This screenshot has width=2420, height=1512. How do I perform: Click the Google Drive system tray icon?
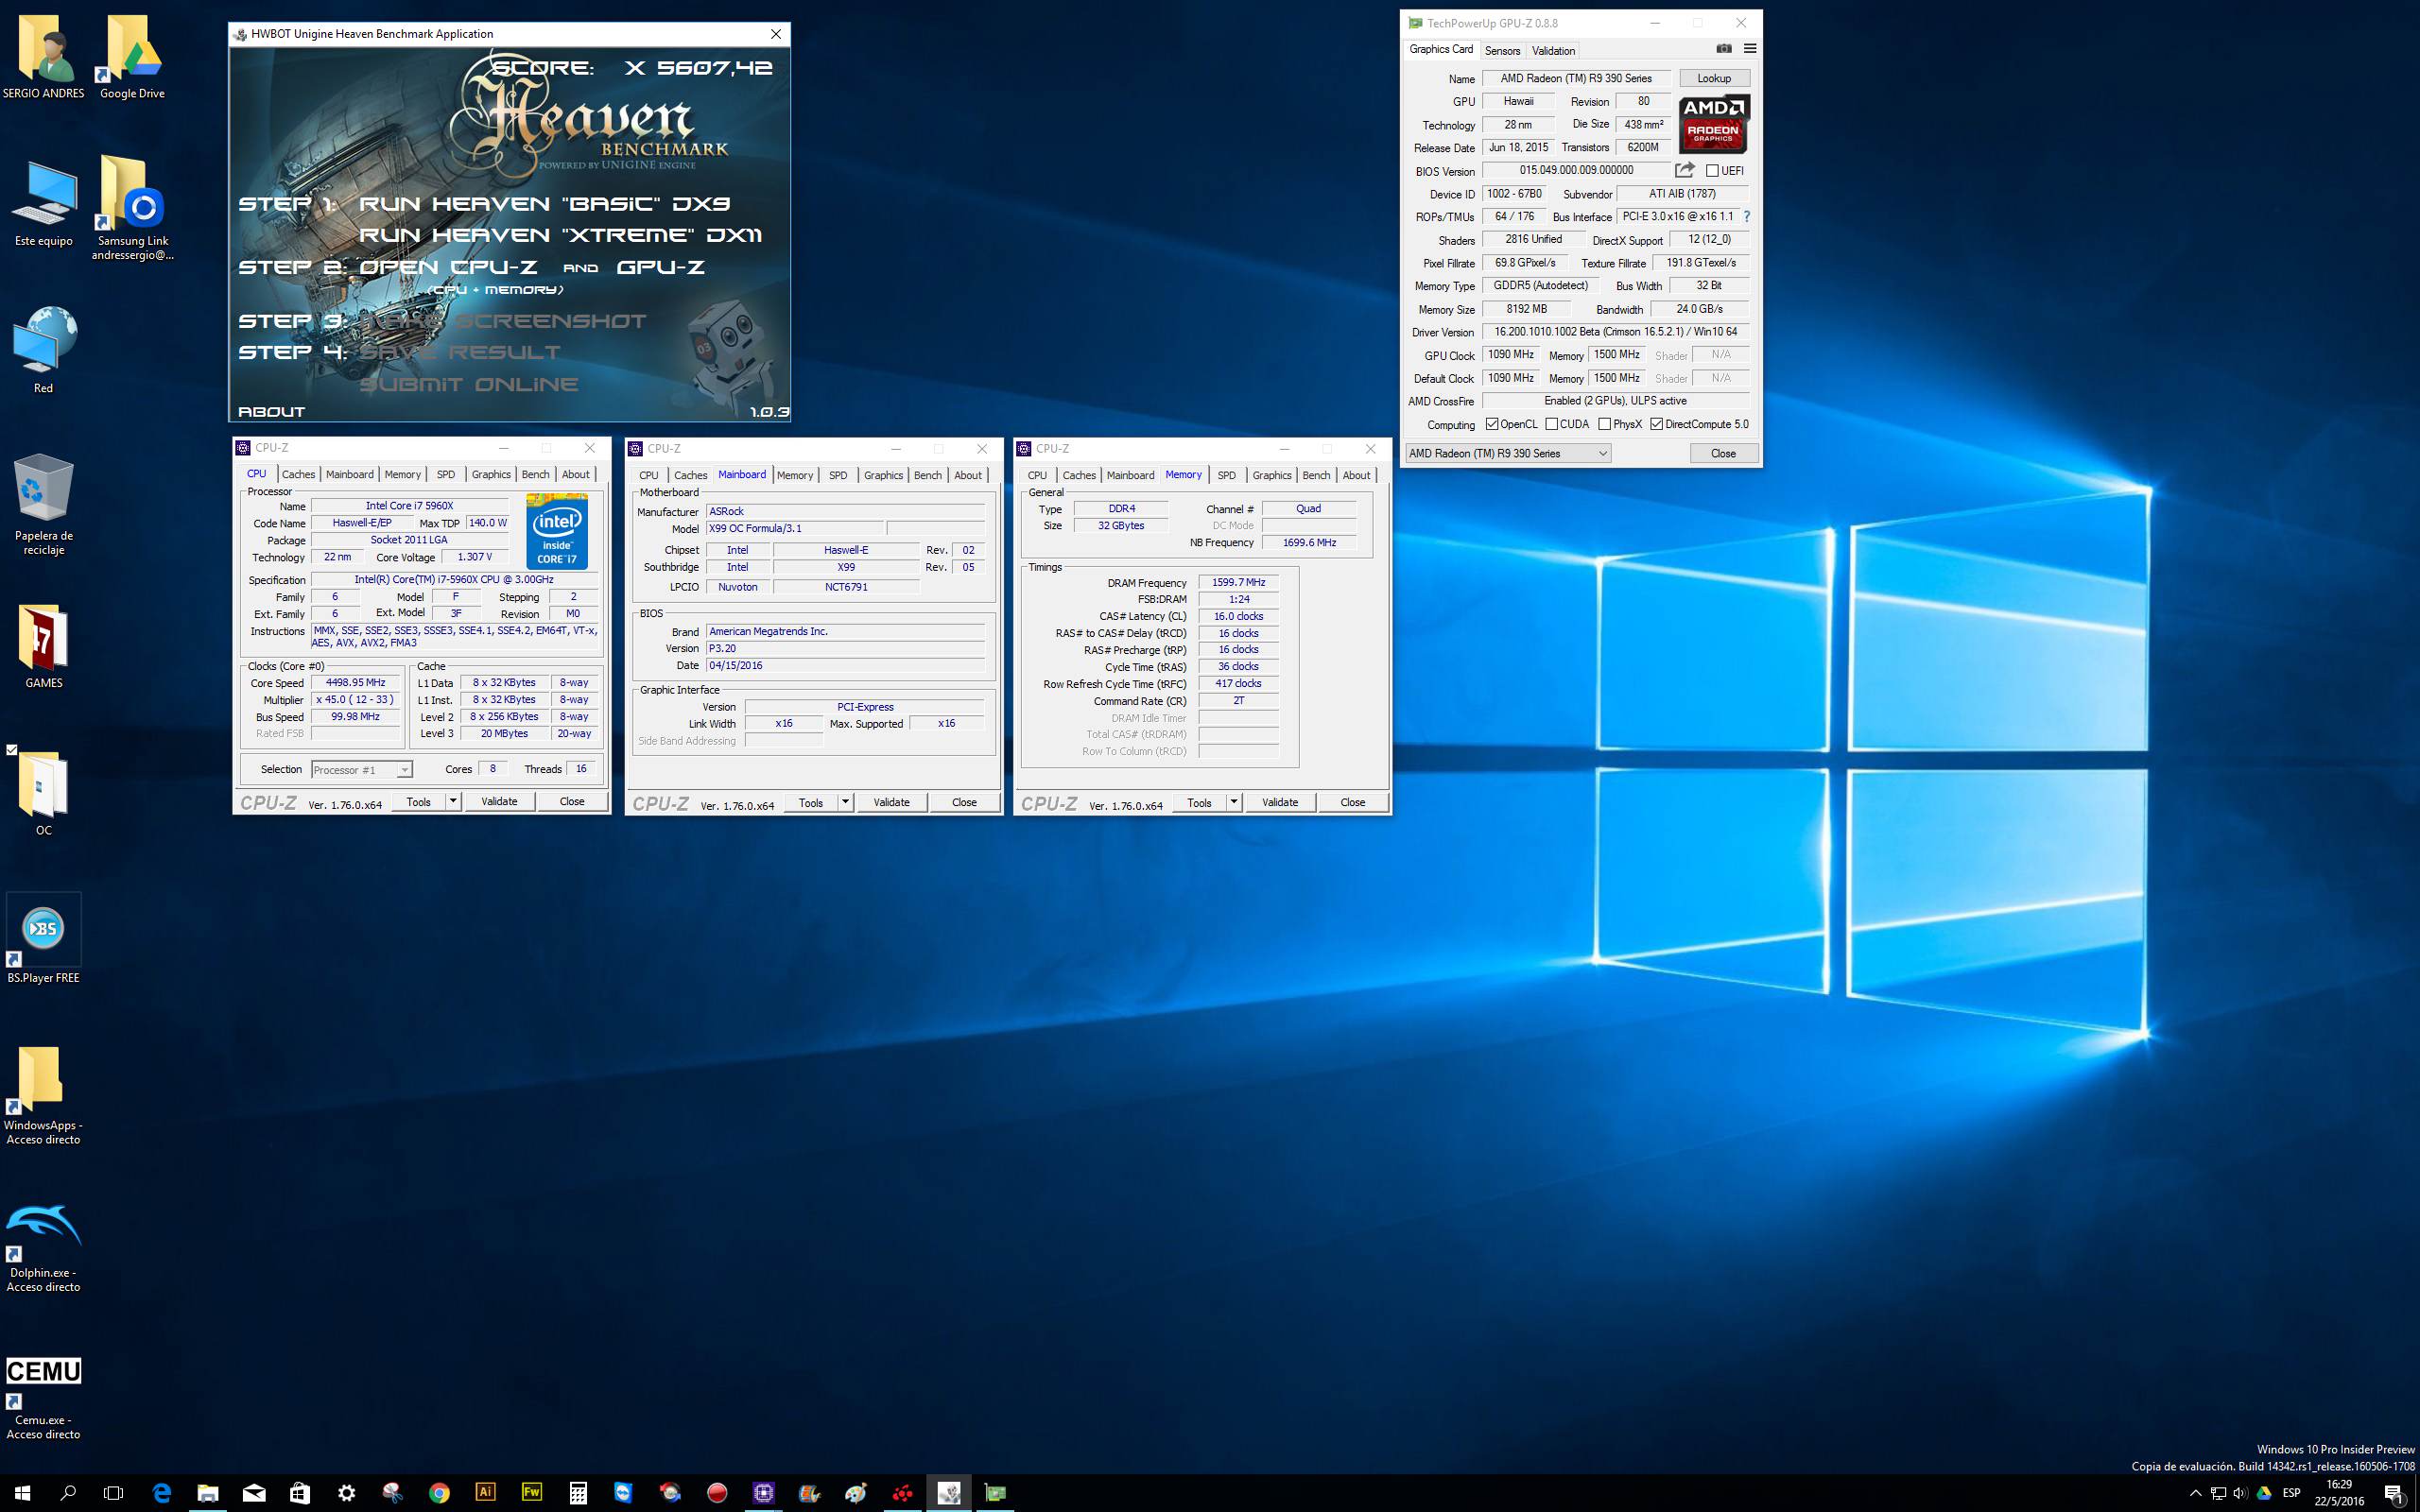(x=2265, y=1492)
